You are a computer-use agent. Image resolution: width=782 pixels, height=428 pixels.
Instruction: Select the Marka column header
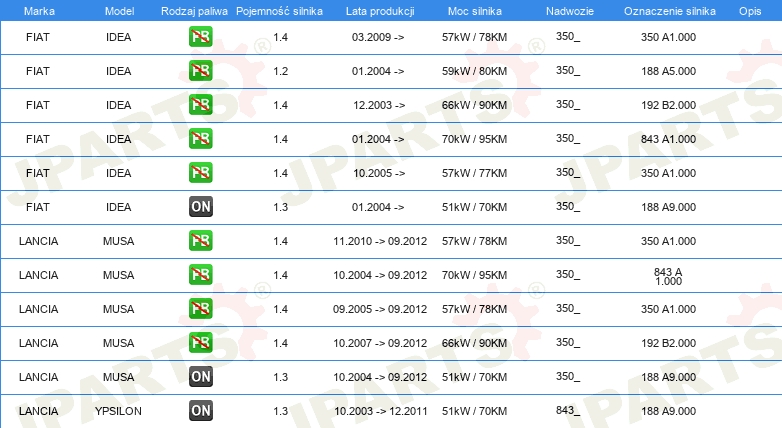39,11
